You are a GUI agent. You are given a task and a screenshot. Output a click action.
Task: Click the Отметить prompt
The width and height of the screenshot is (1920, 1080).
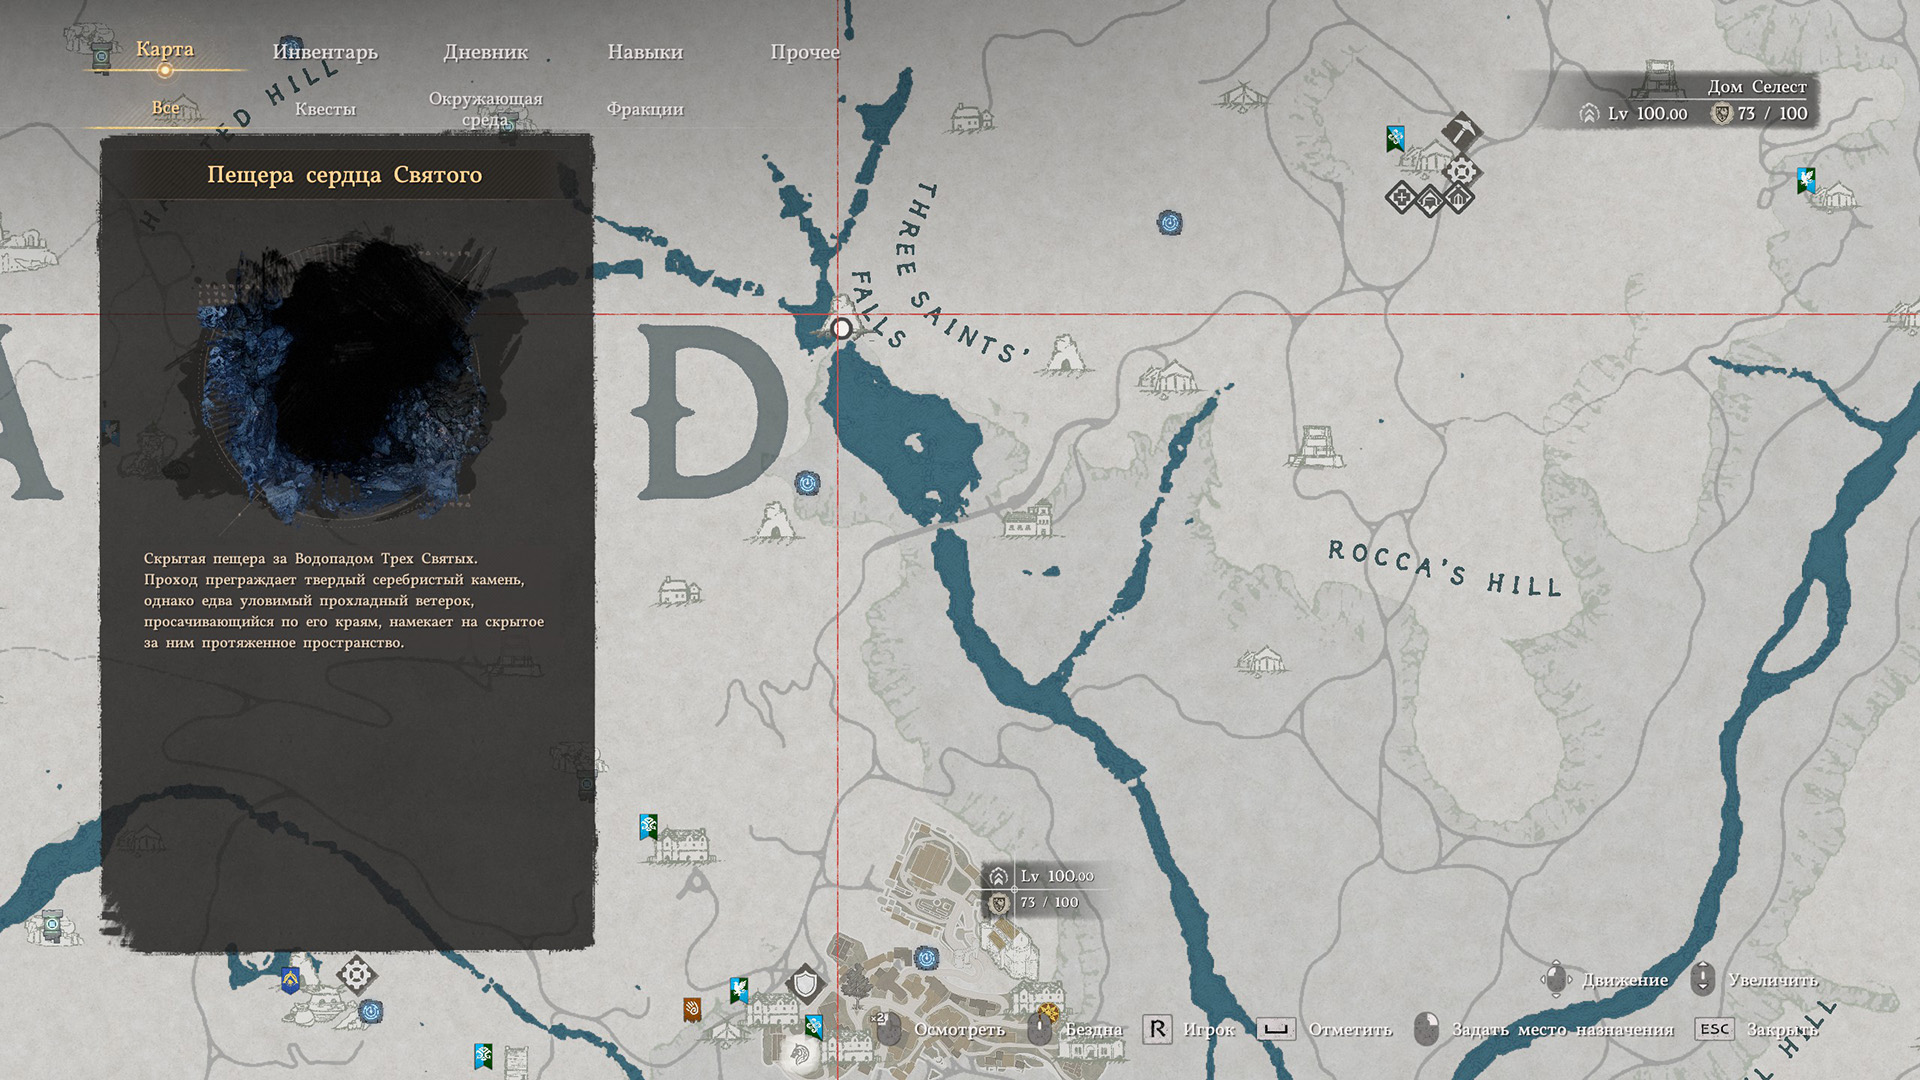[x=1324, y=1029]
